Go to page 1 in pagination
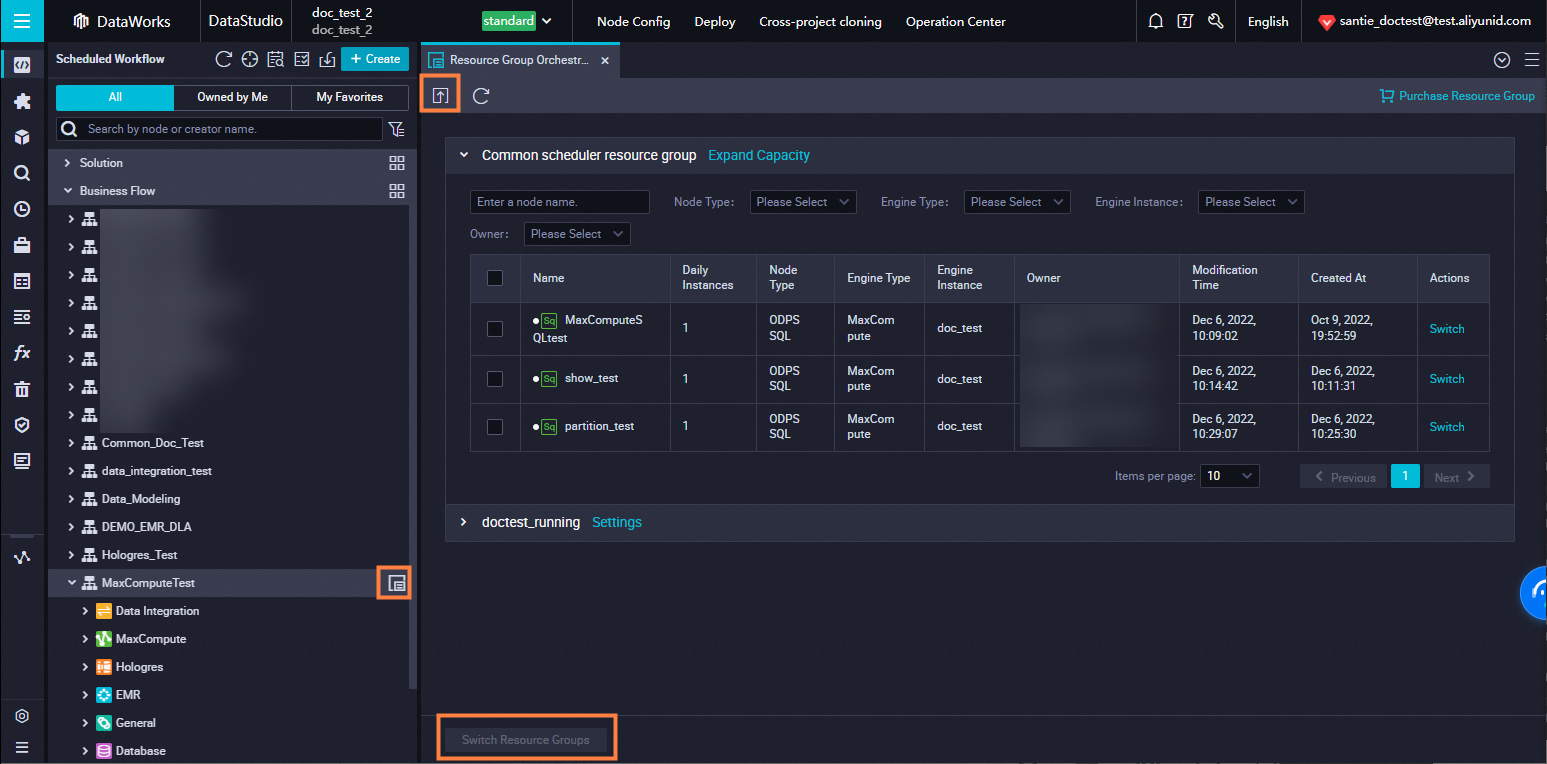Screen dimensions: 1547x764 pos(1405,477)
